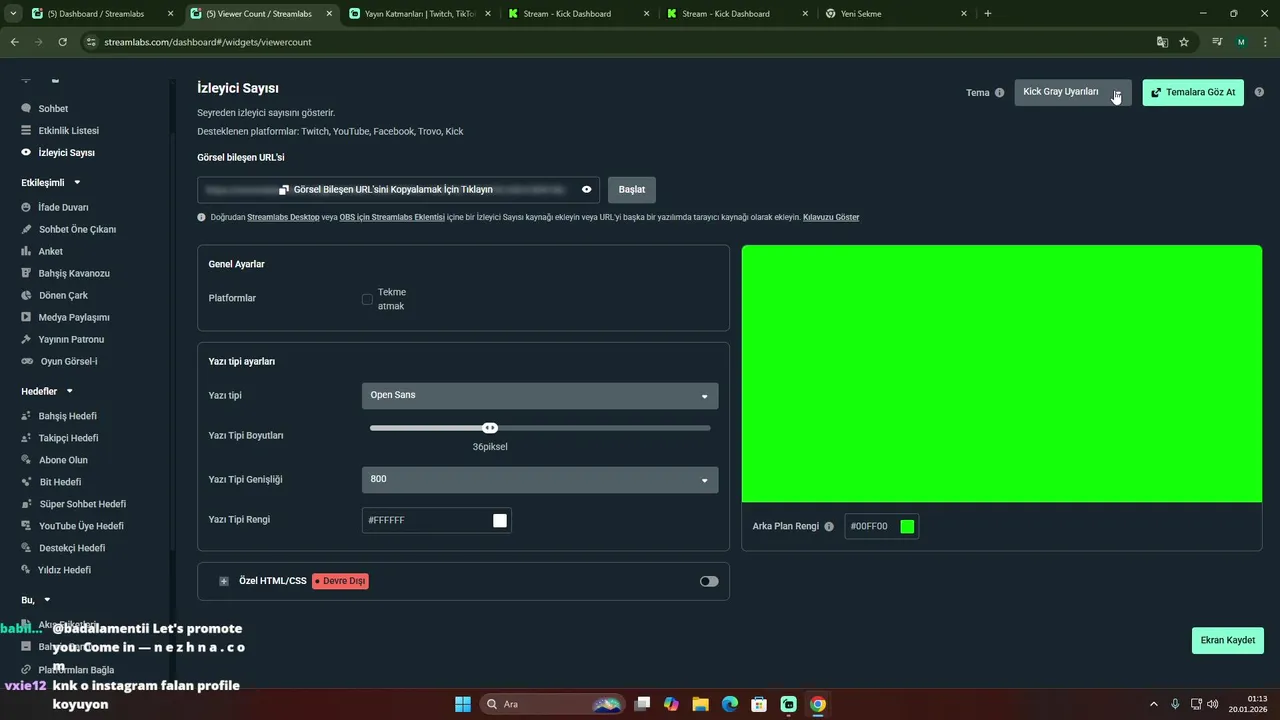The height and width of the screenshot is (720, 1280).
Task: Open Google Translate icon in address bar
Action: point(1162,42)
